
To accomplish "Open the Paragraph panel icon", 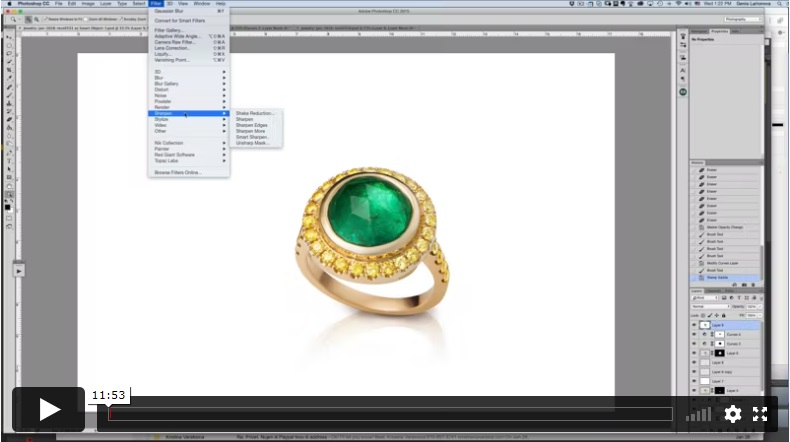I will [x=683, y=79].
